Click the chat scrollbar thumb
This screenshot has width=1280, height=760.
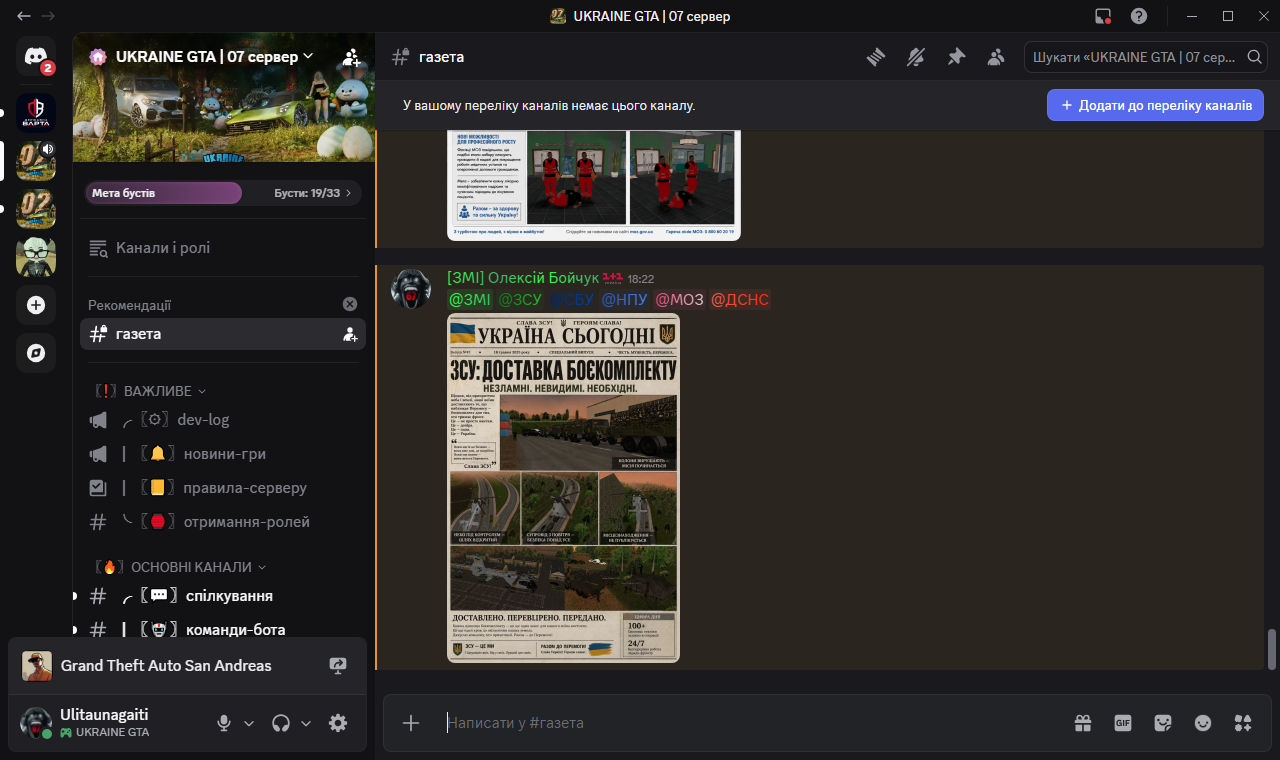pyautogui.click(x=1272, y=650)
